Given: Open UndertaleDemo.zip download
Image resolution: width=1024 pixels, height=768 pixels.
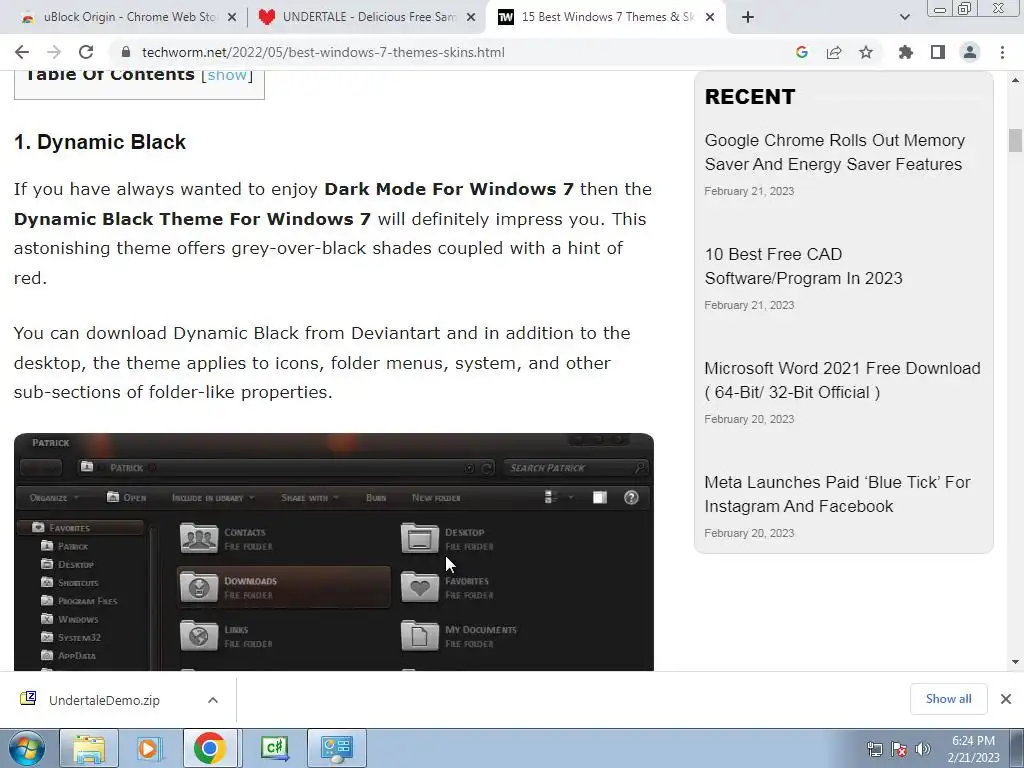Looking at the screenshot, I should 104,700.
